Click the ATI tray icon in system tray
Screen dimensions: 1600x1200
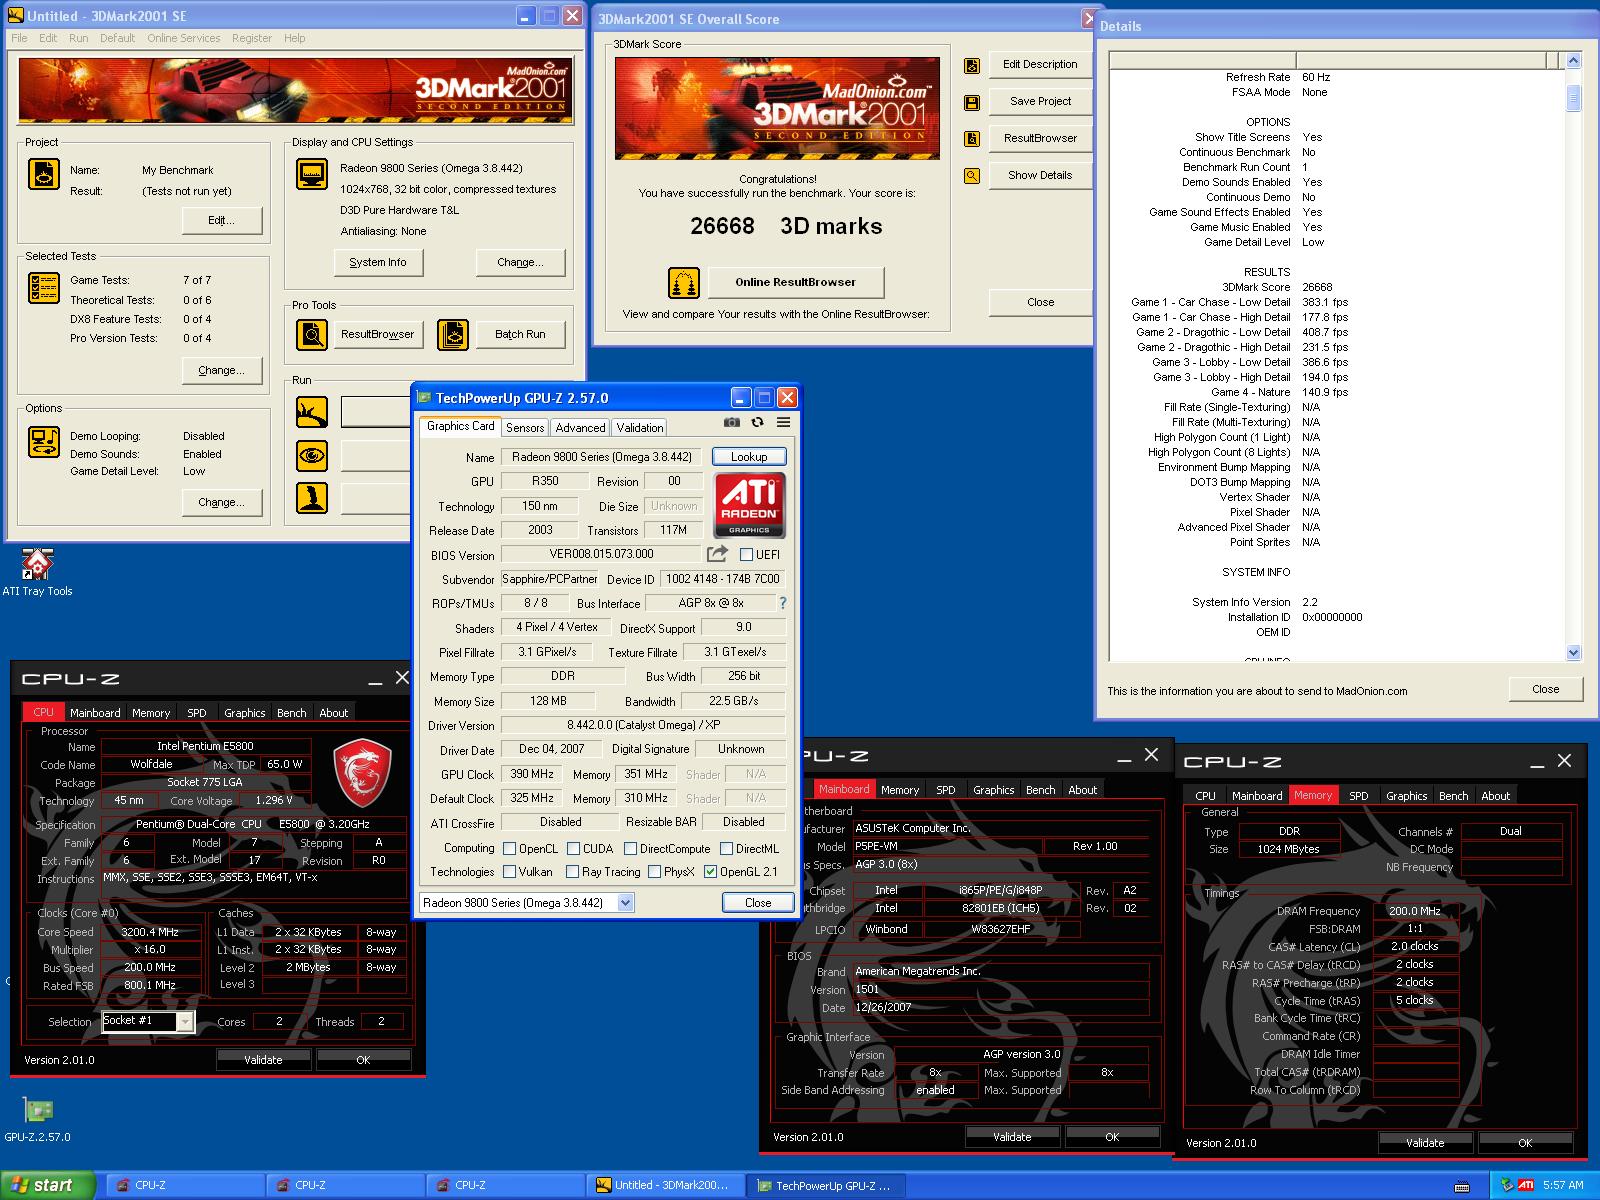(x=1526, y=1185)
